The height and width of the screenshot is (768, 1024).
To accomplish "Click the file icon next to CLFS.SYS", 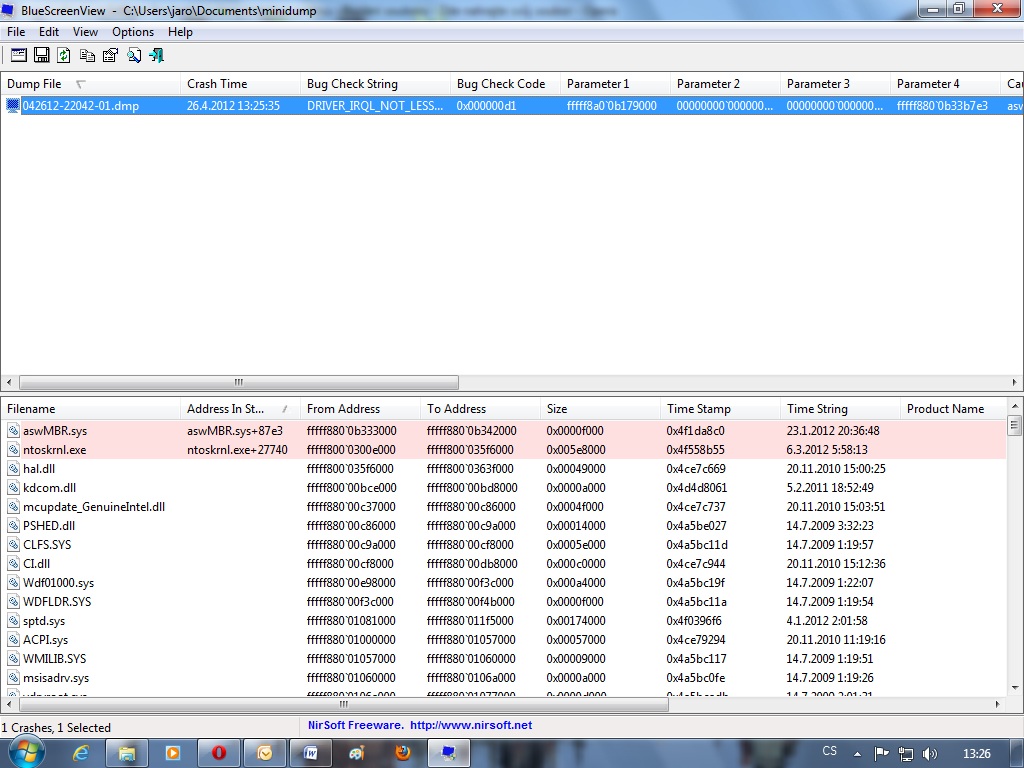I will pos(13,544).
